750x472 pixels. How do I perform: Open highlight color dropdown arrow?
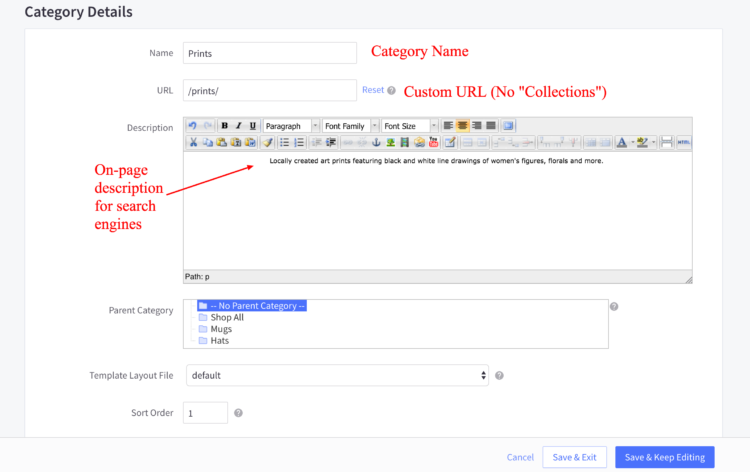653,142
